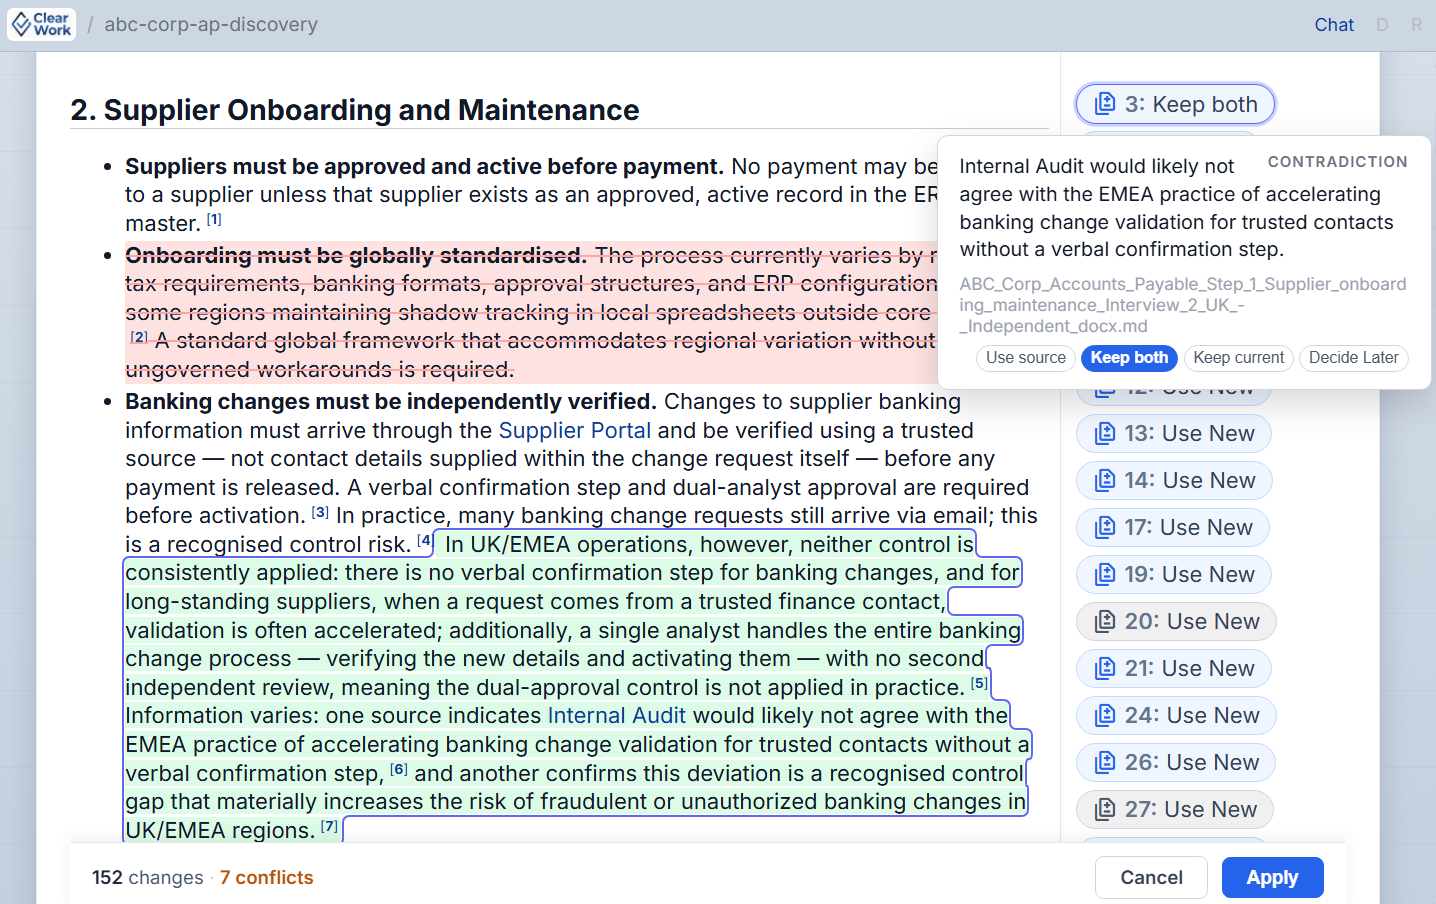1436x904 pixels.
Task: Follow the Internal Audit link
Action: 617,715
